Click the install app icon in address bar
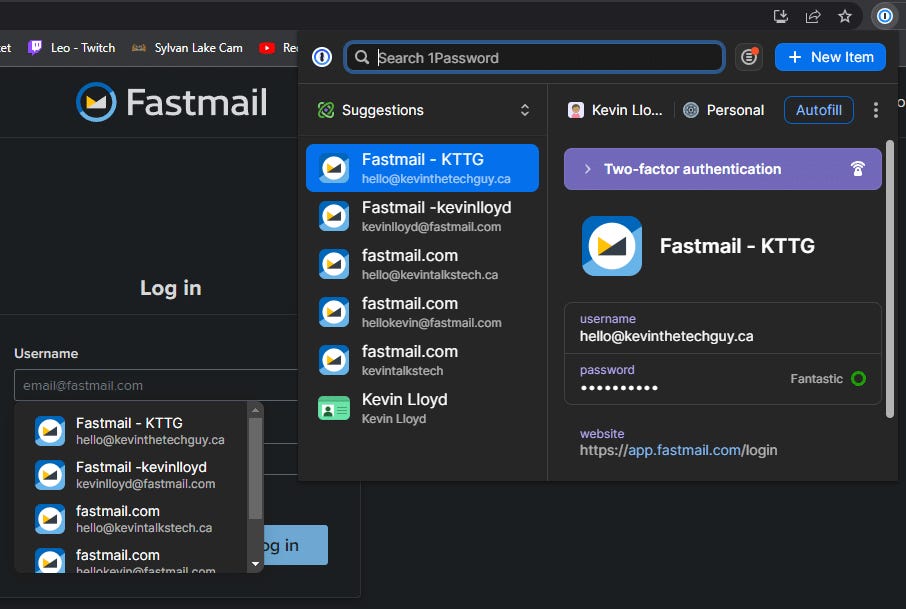 781,16
